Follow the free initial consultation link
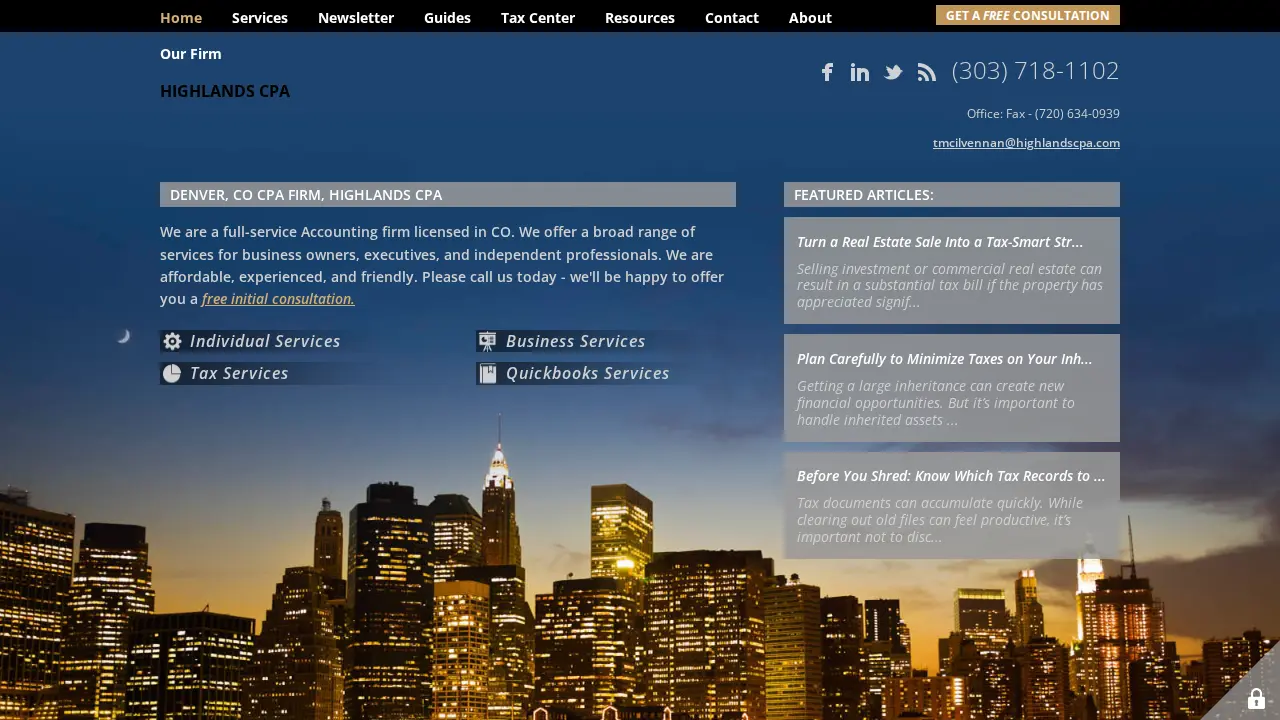 click(x=278, y=299)
